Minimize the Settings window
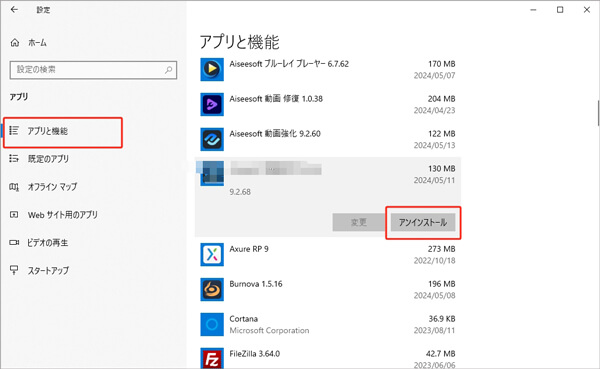600x369 pixels. pyautogui.click(x=533, y=10)
